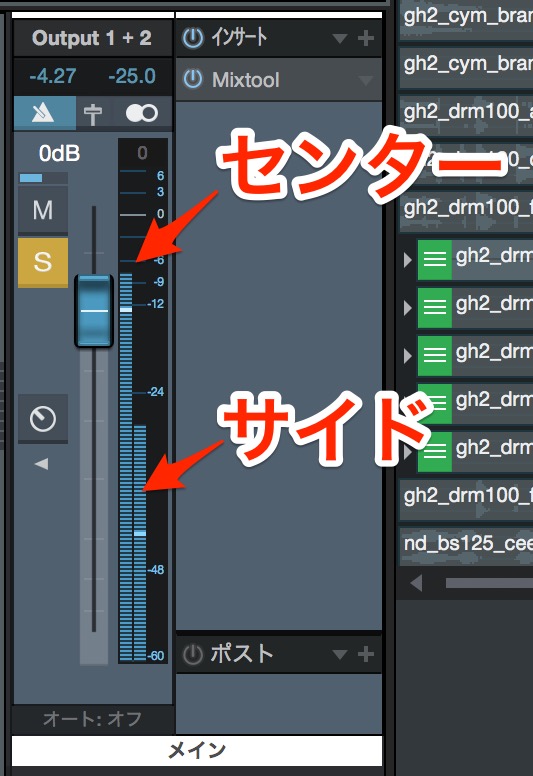Viewport: 533px width, 776px height.
Task: Toggle the ポスト power button
Action: [193, 654]
